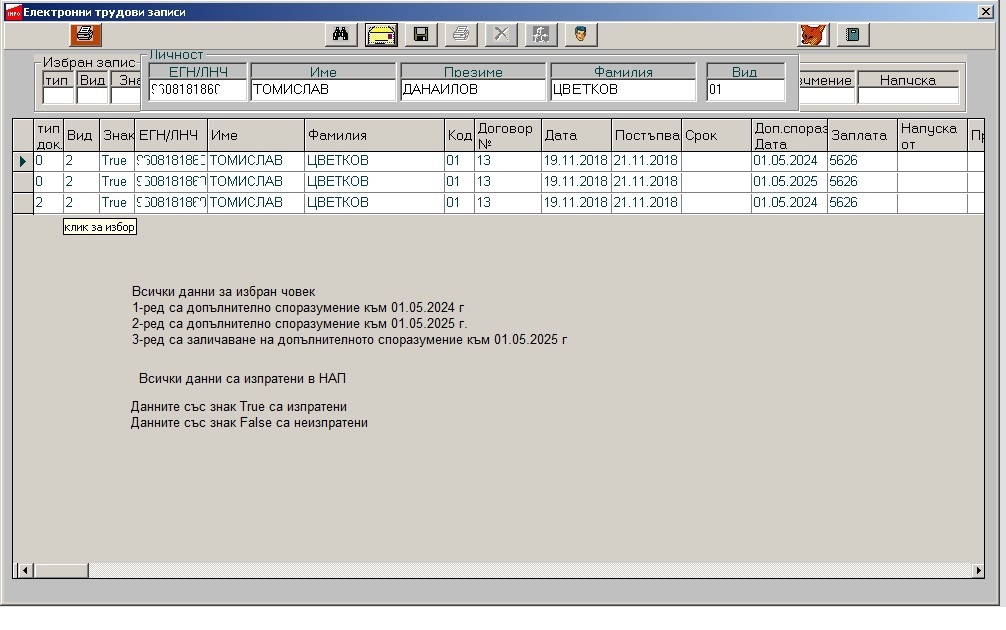Click the Презиме field containing ДАНАИЛОВ

point(473,90)
